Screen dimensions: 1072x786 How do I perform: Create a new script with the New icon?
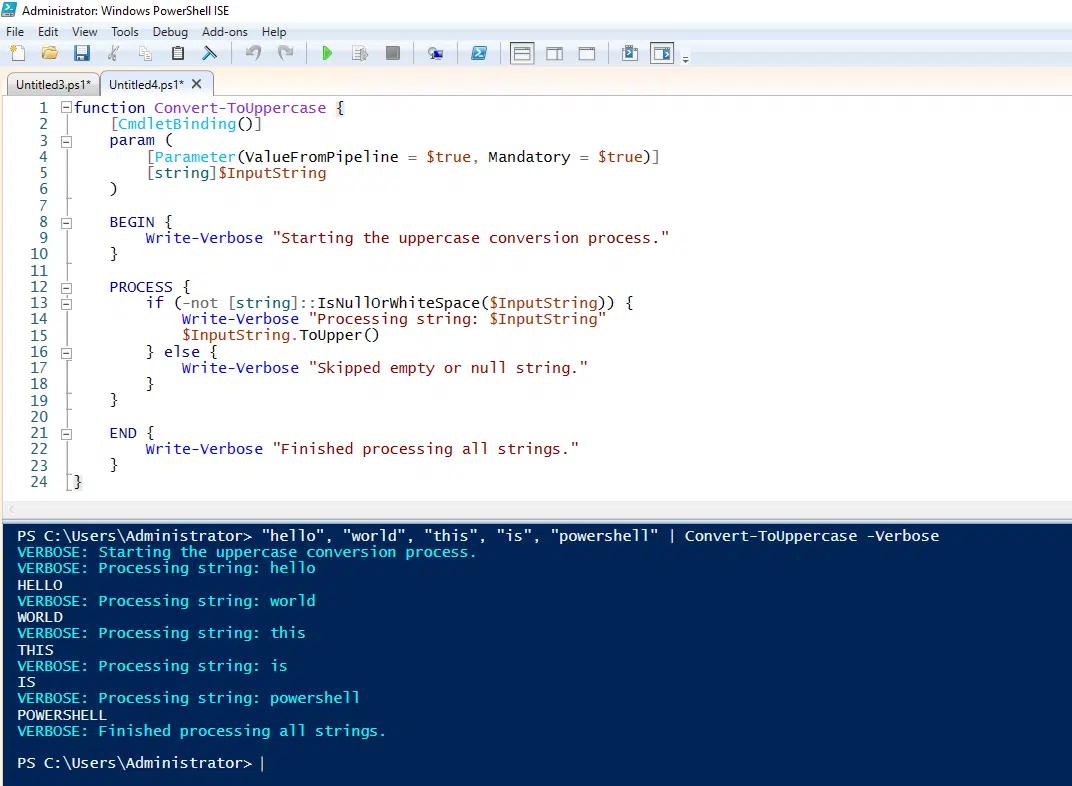coord(18,53)
